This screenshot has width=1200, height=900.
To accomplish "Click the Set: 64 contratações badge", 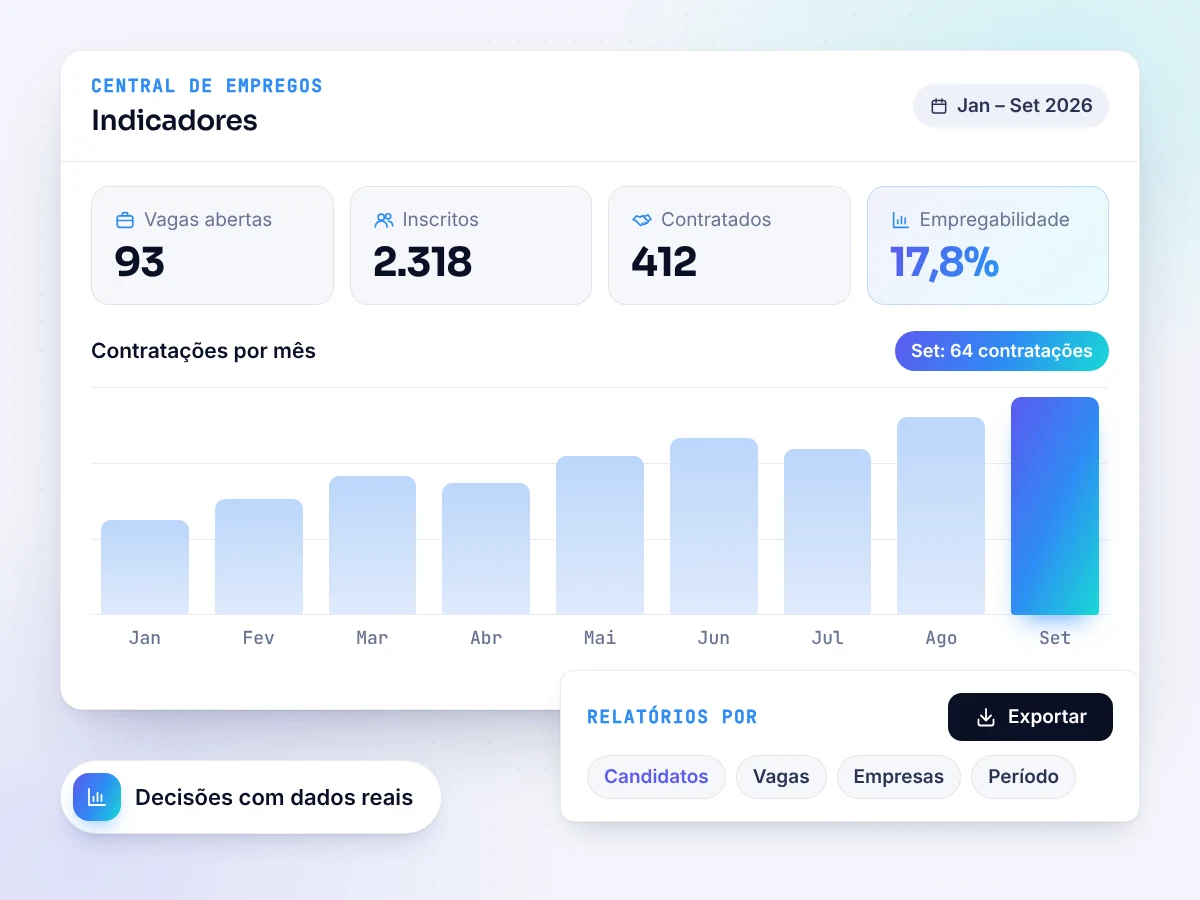I will coord(1002,351).
